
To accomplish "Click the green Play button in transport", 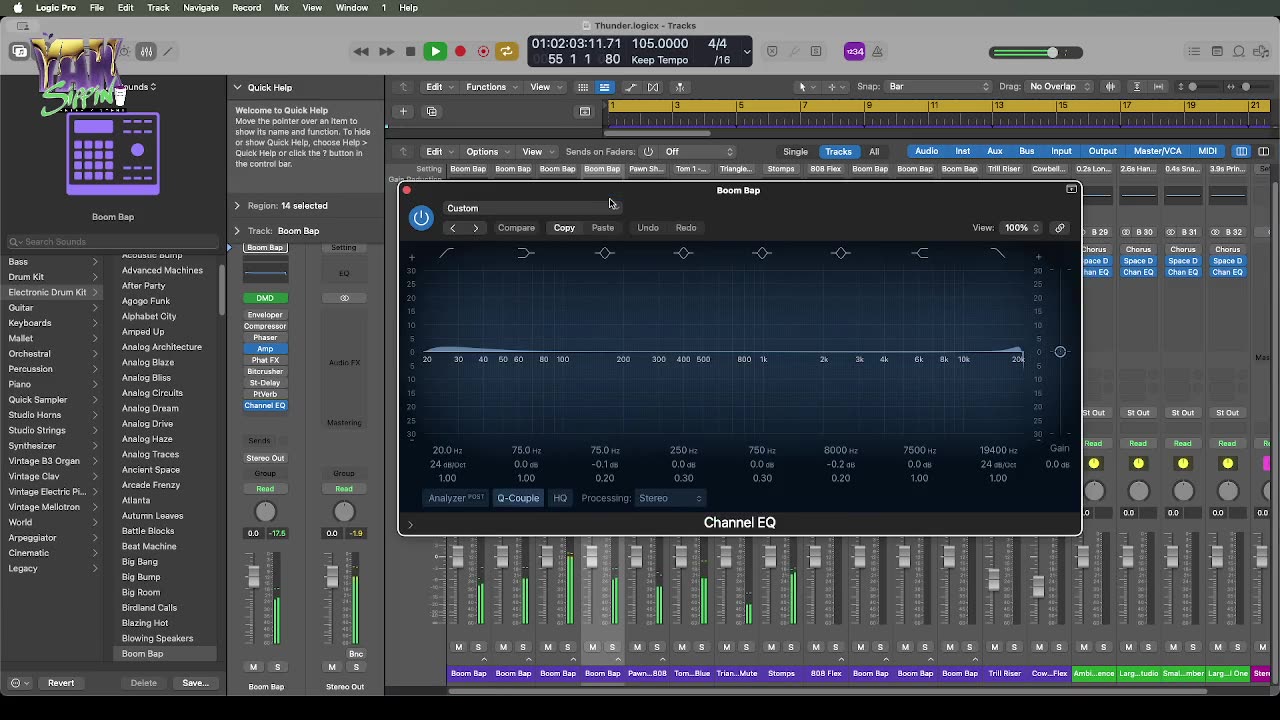I will [435, 52].
